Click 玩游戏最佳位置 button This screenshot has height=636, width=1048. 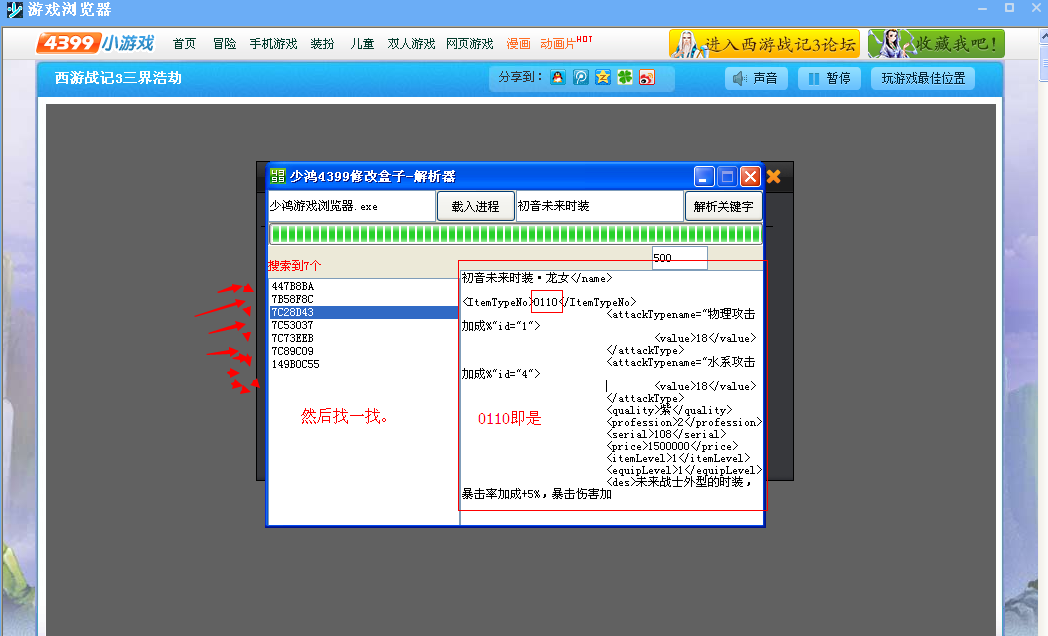pyautogui.click(x=923, y=79)
